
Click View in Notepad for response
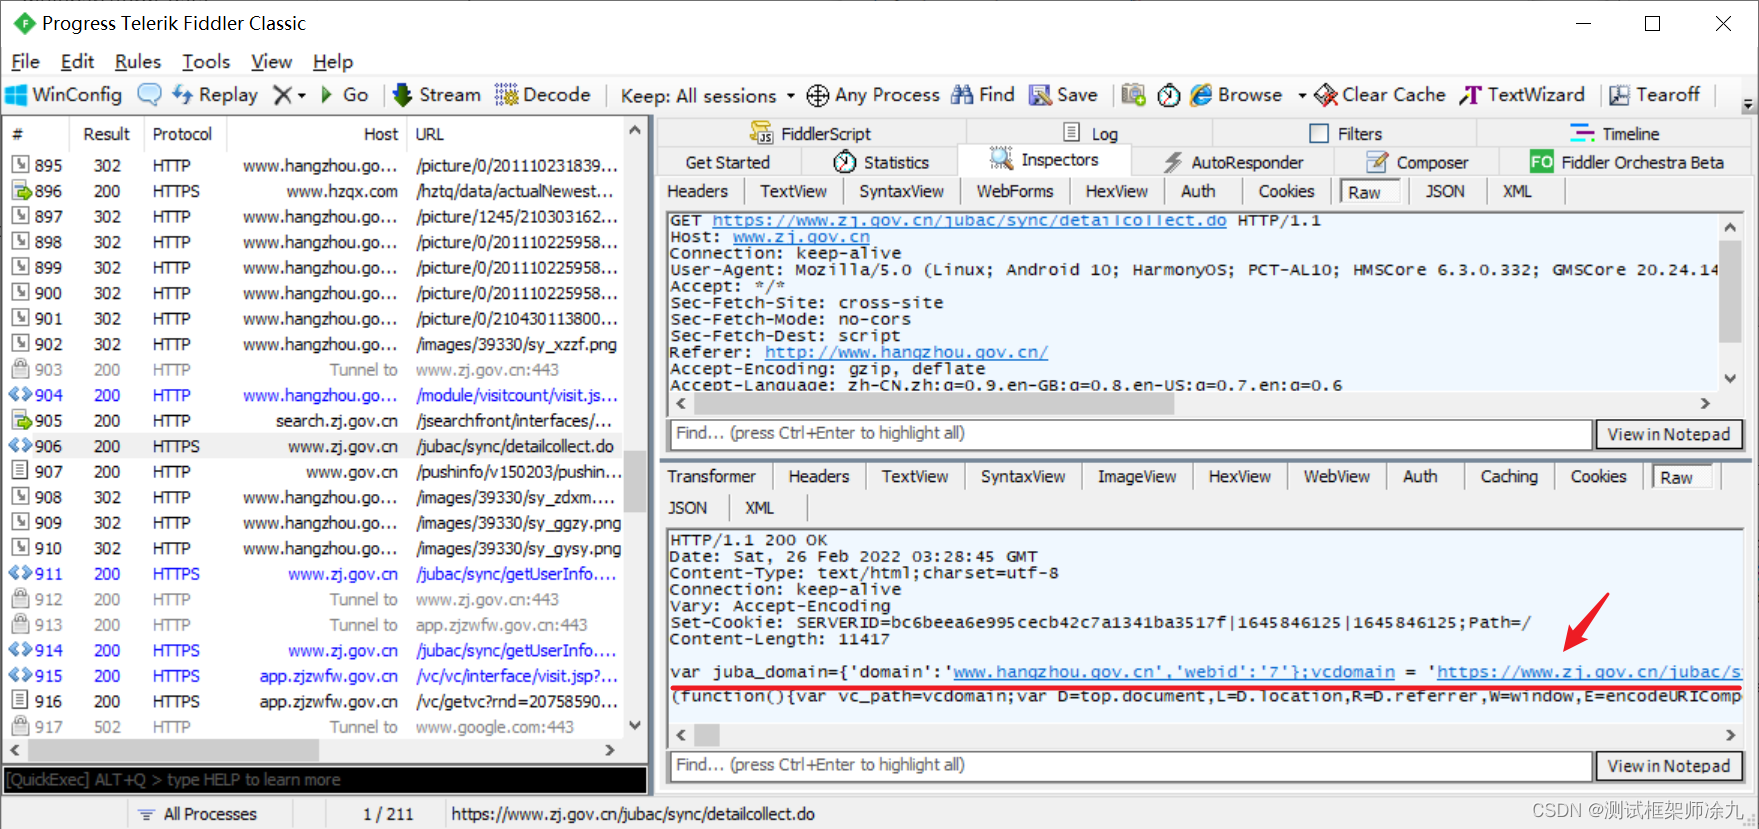click(x=1668, y=766)
